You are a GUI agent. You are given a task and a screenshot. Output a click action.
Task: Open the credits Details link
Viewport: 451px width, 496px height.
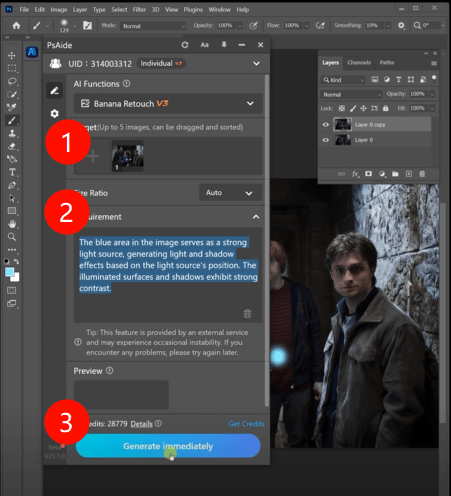click(141, 424)
